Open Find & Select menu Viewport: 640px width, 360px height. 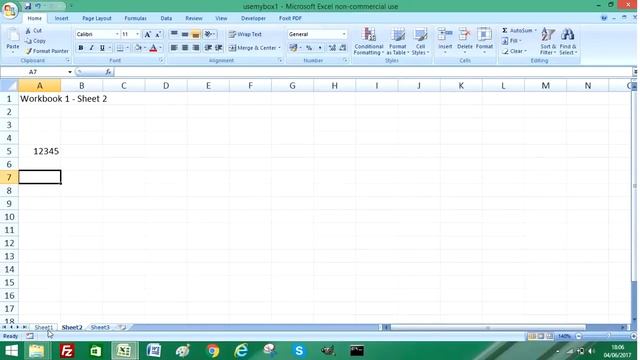coord(567,41)
